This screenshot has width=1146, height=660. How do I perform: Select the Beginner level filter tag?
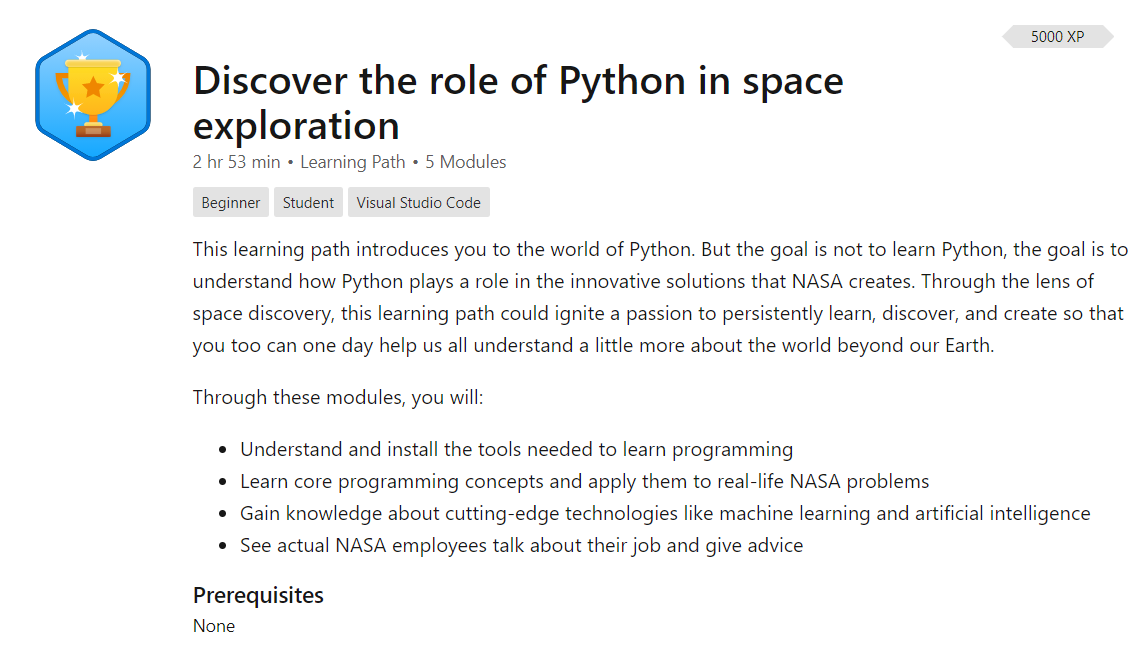tap(231, 202)
